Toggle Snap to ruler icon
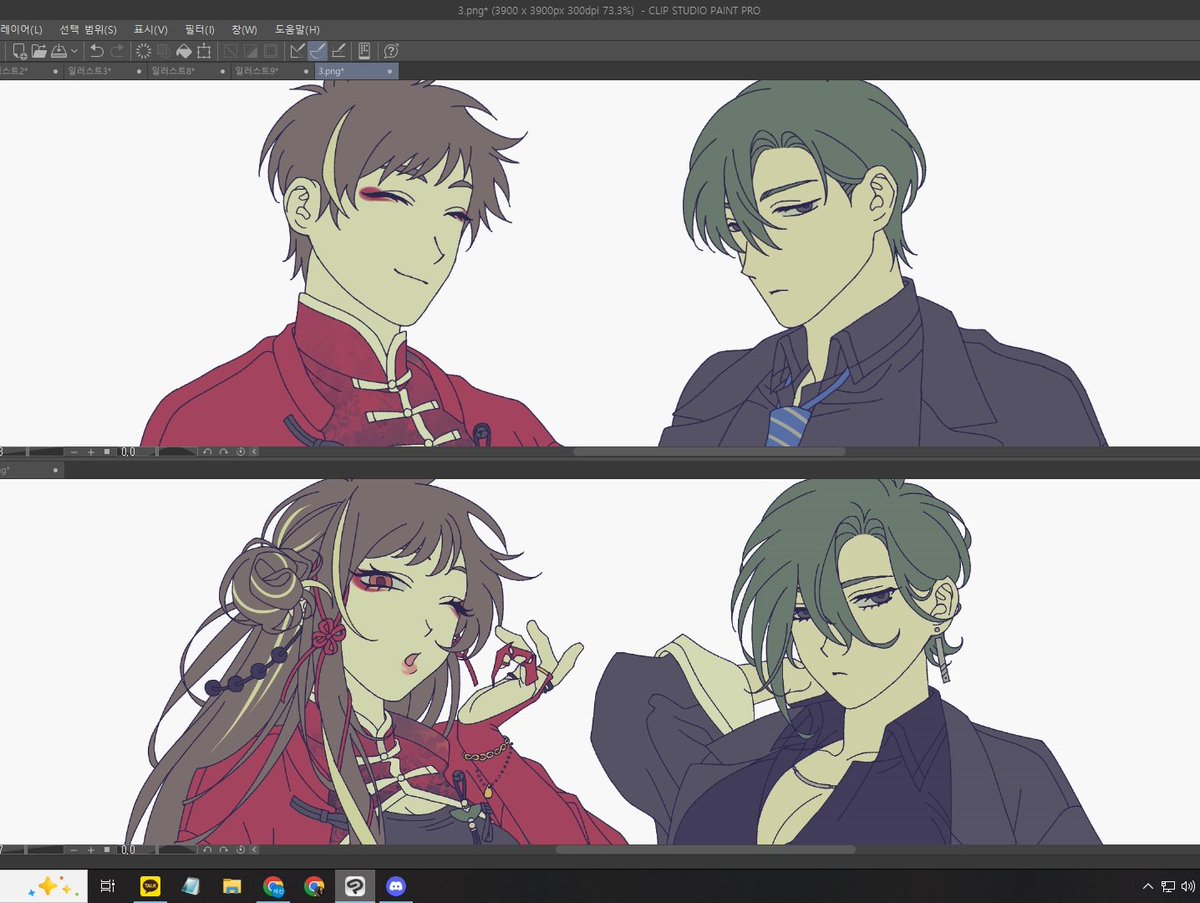Image resolution: width=1200 pixels, height=903 pixels. coord(297,50)
